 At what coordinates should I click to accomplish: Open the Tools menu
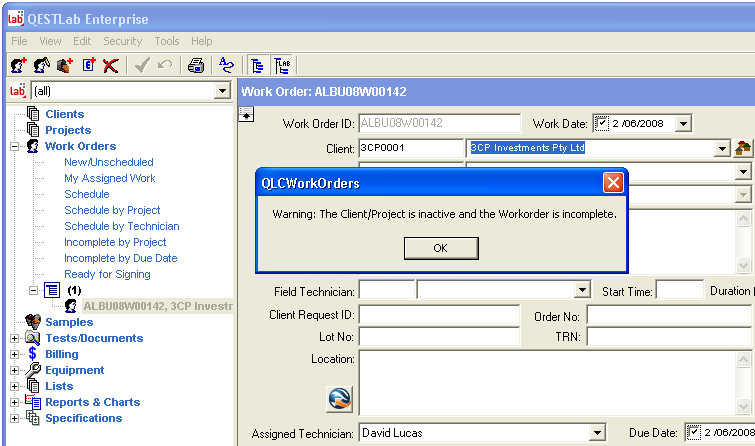click(x=167, y=41)
